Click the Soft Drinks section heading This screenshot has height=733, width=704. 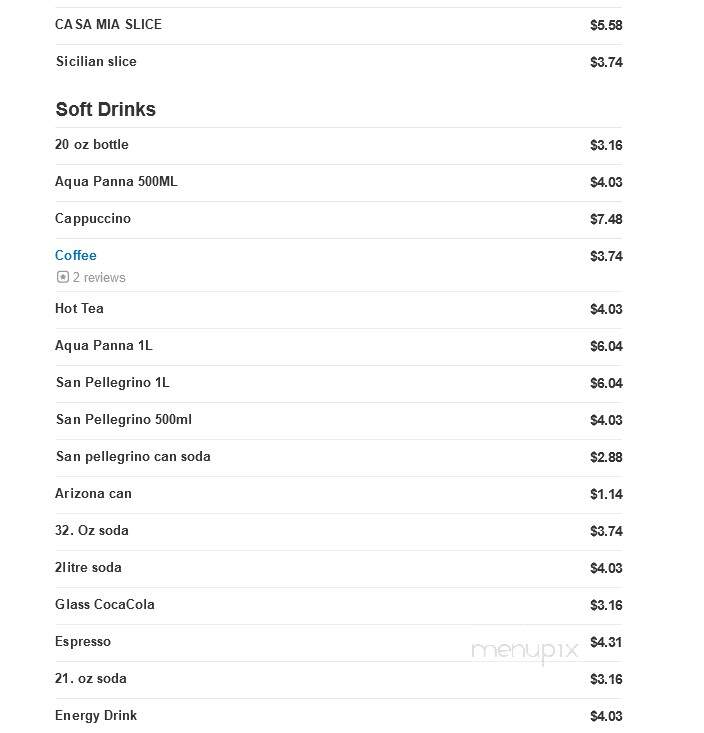tap(106, 109)
